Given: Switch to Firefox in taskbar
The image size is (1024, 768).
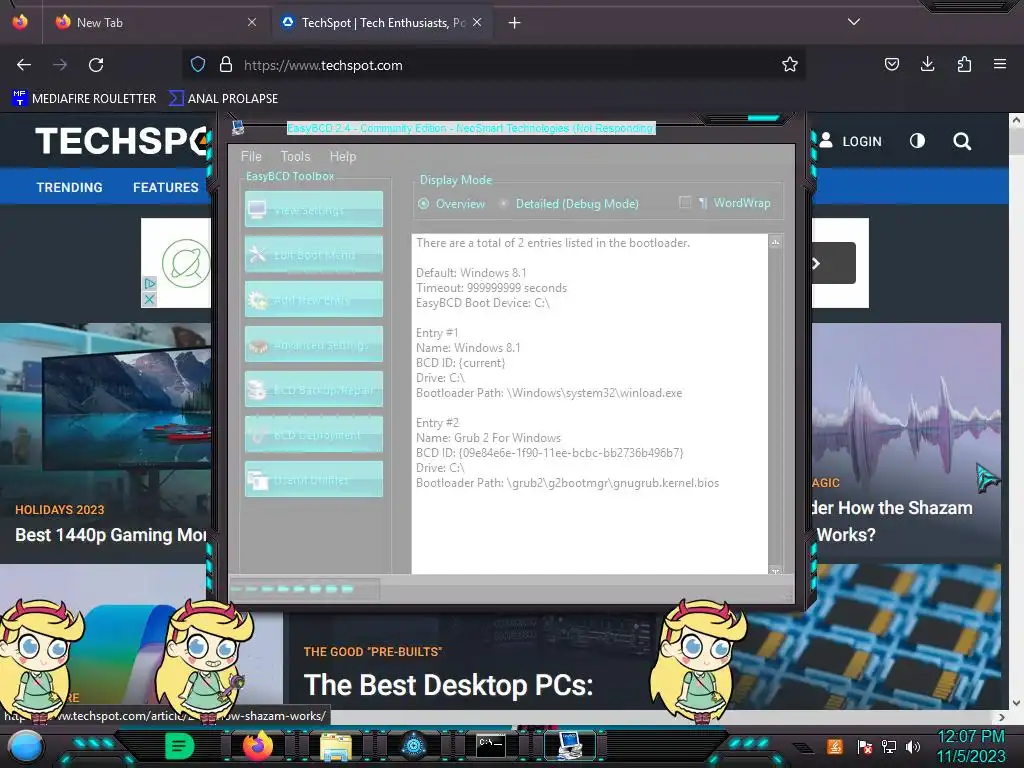Looking at the screenshot, I should [258, 746].
